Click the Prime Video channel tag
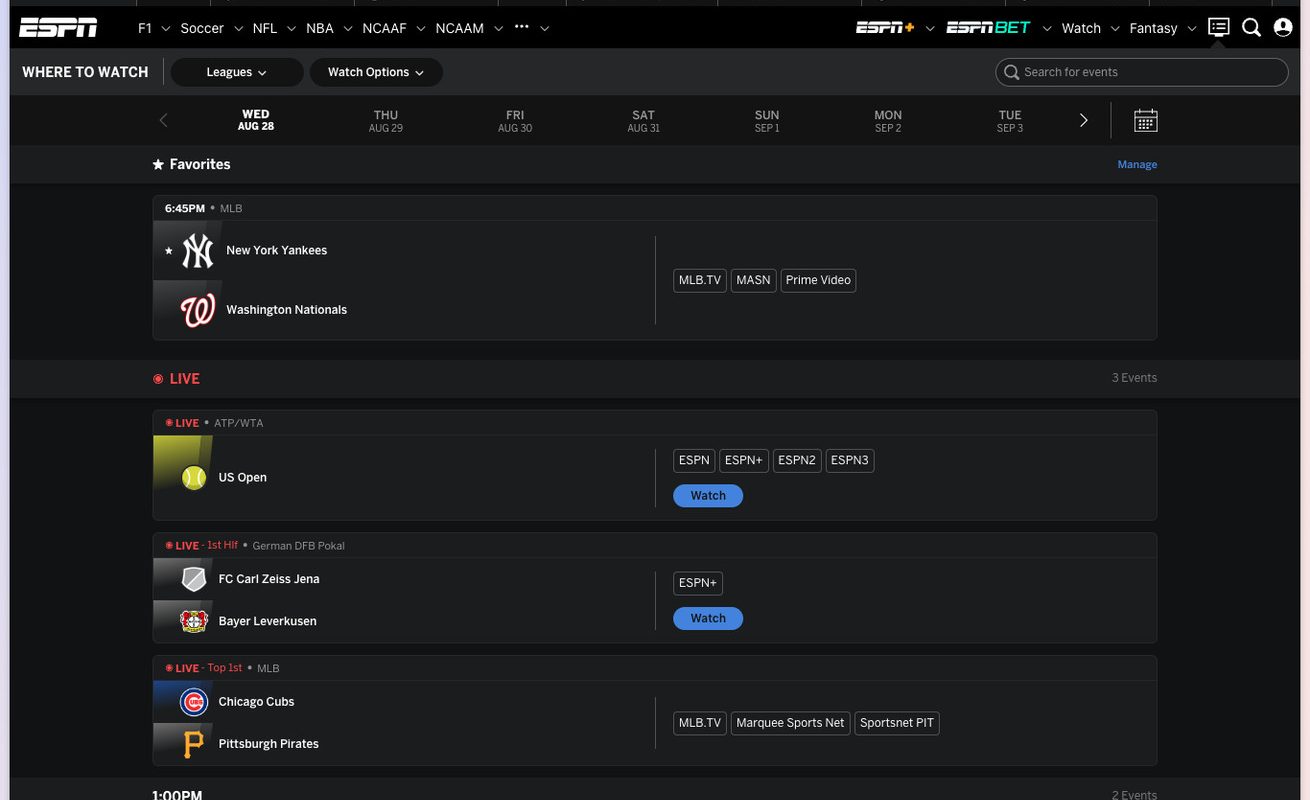Image resolution: width=1310 pixels, height=800 pixels. tap(818, 281)
